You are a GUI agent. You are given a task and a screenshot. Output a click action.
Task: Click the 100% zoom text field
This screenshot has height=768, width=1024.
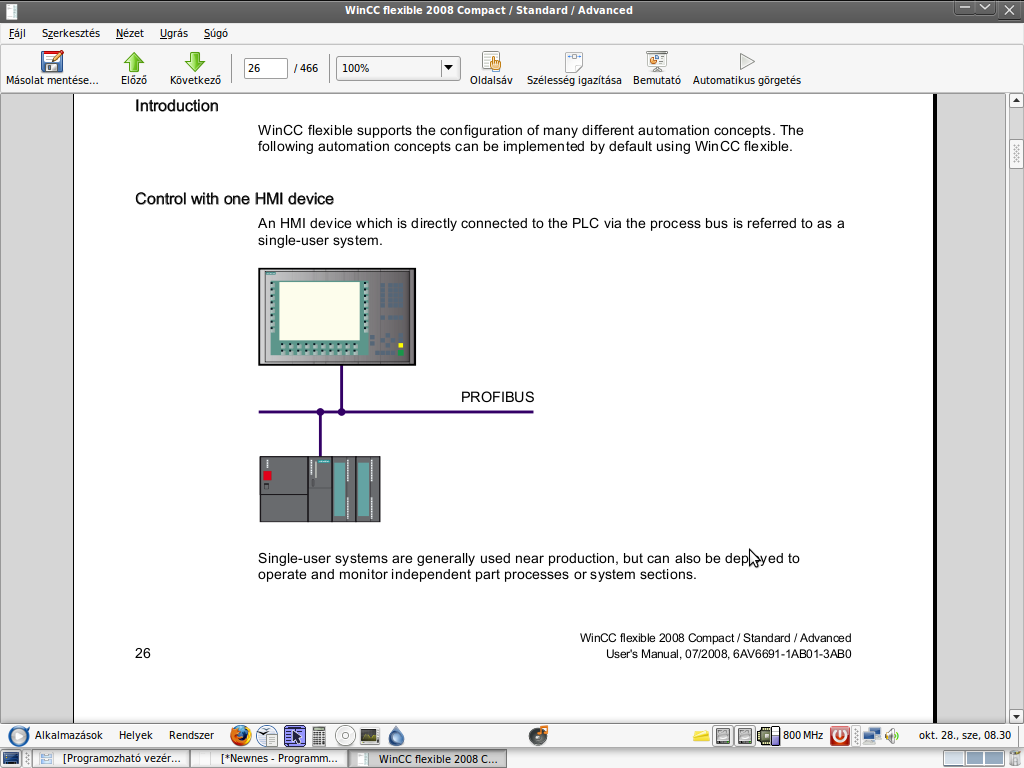pos(389,68)
